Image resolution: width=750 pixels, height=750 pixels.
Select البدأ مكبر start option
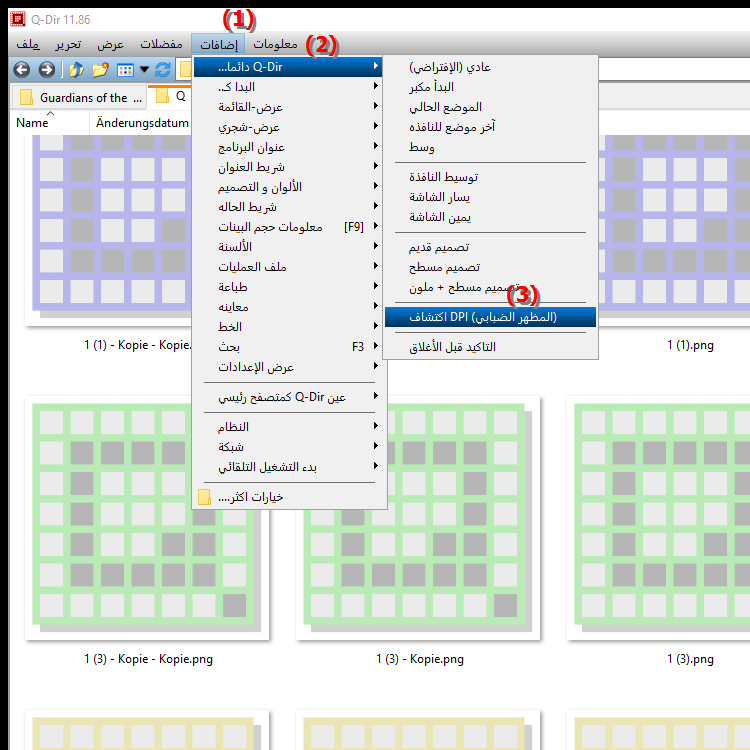(490, 87)
